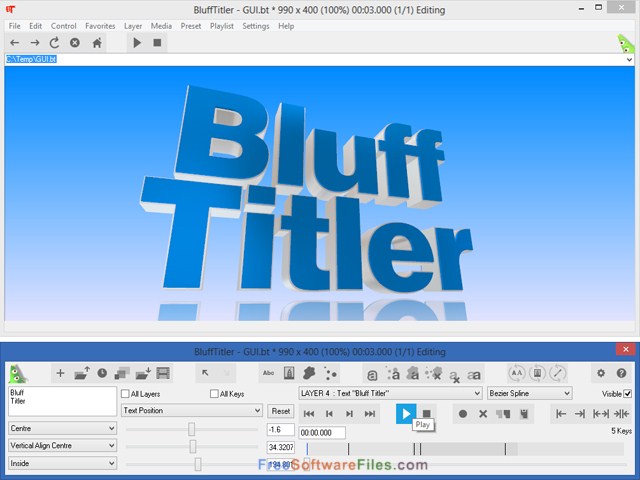Click the home button in main toolbar
This screenshot has width=640, height=480.
click(97, 42)
